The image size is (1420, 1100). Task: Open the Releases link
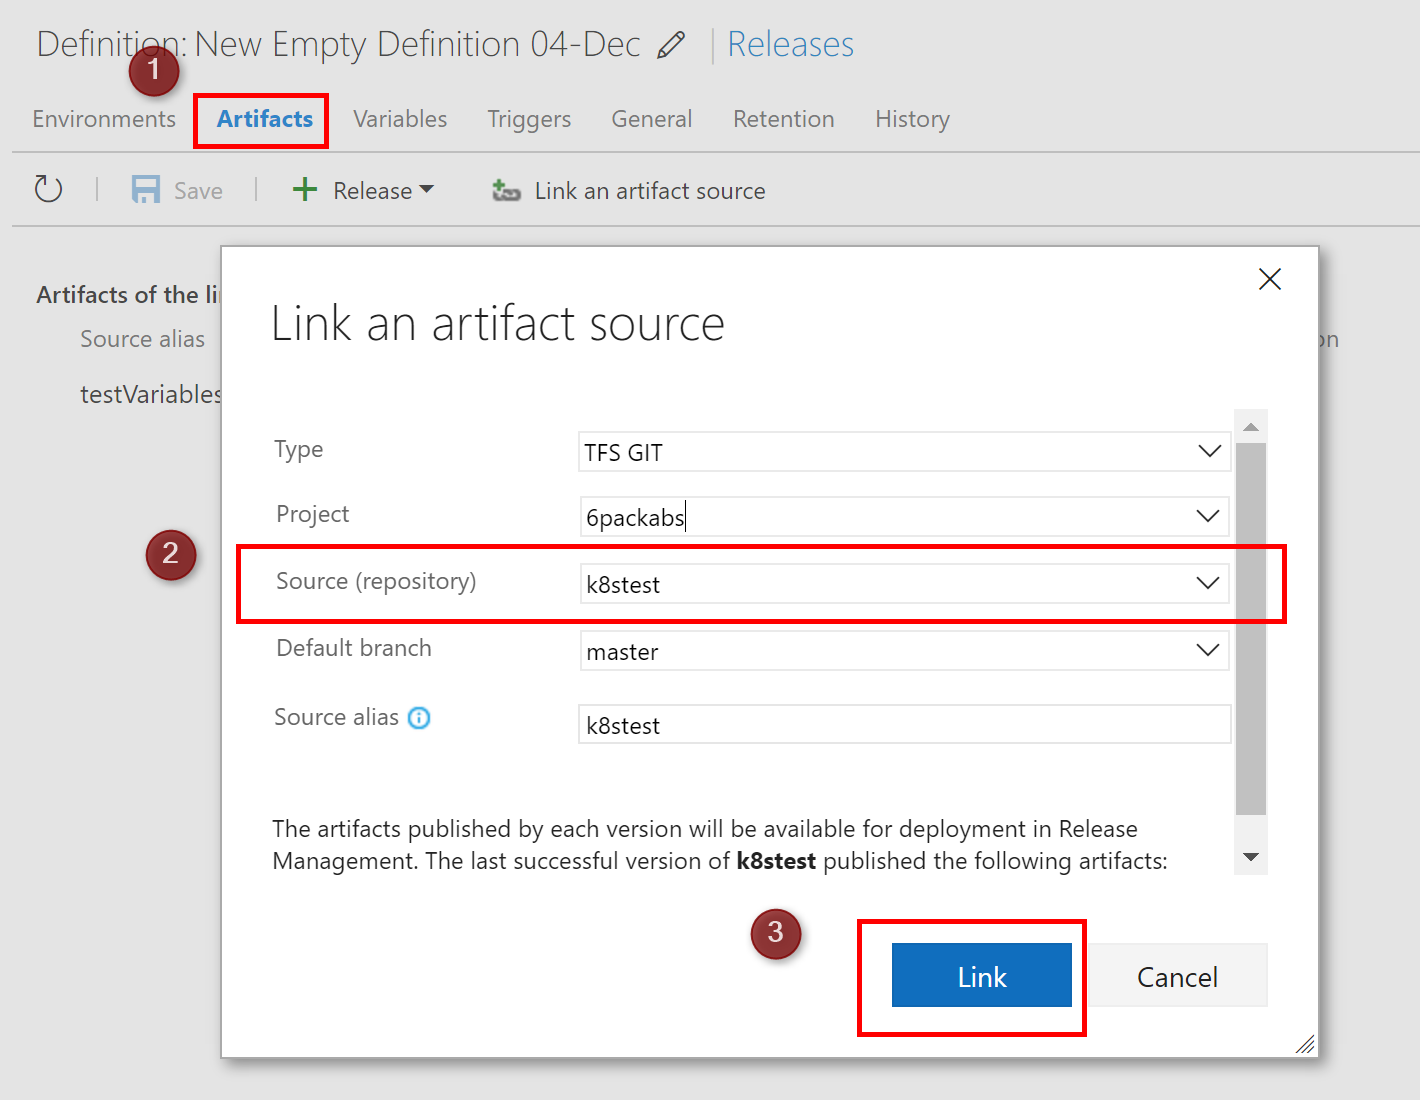click(790, 45)
